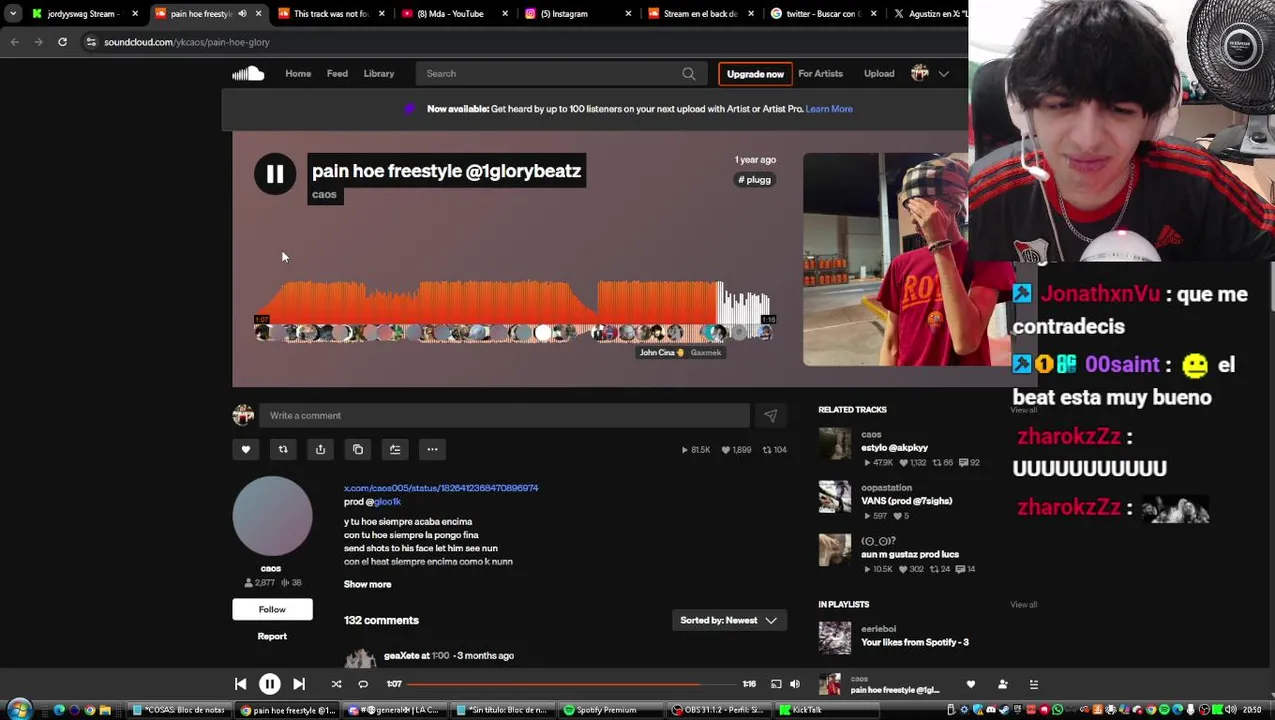Focus the Search input field
The width and height of the screenshot is (1275, 720).
click(x=561, y=74)
